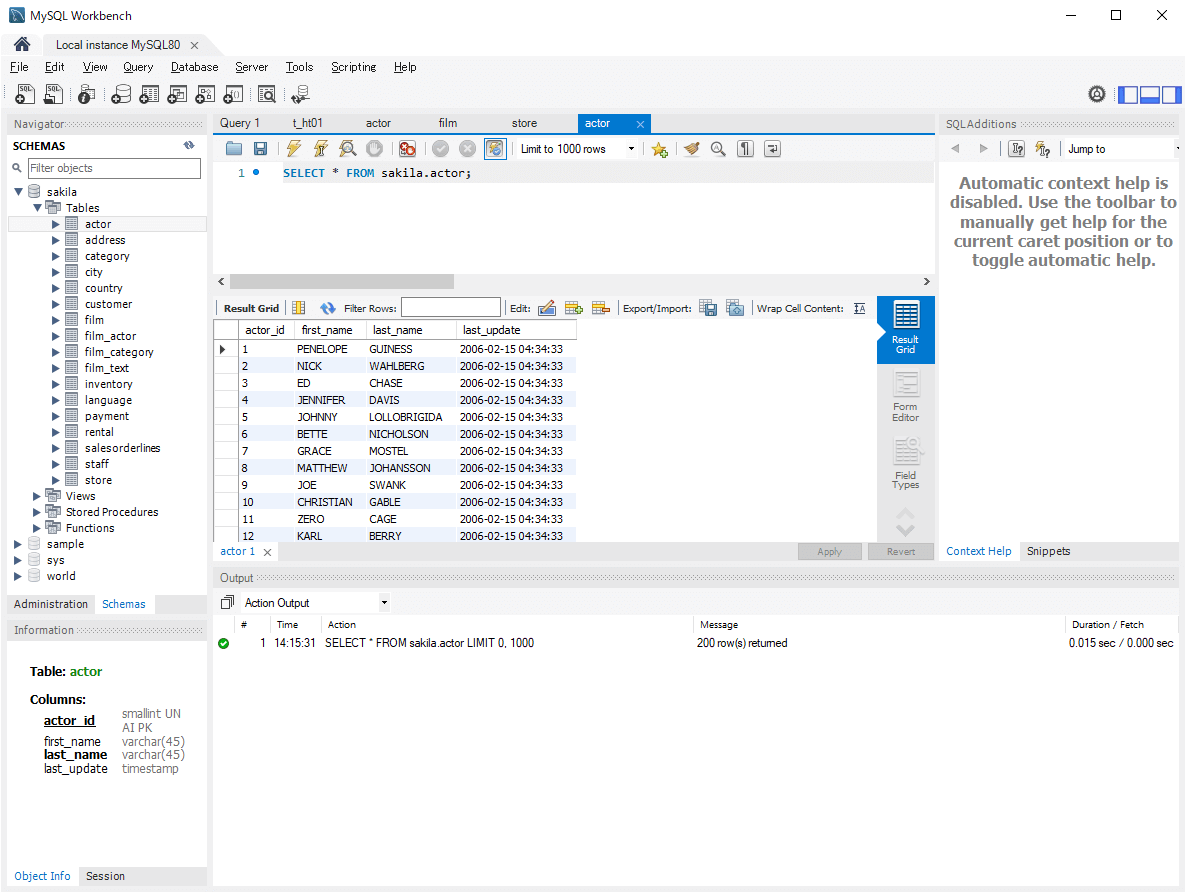Switch to the Administration tab
This screenshot has height=893, width=1186.
51,604
